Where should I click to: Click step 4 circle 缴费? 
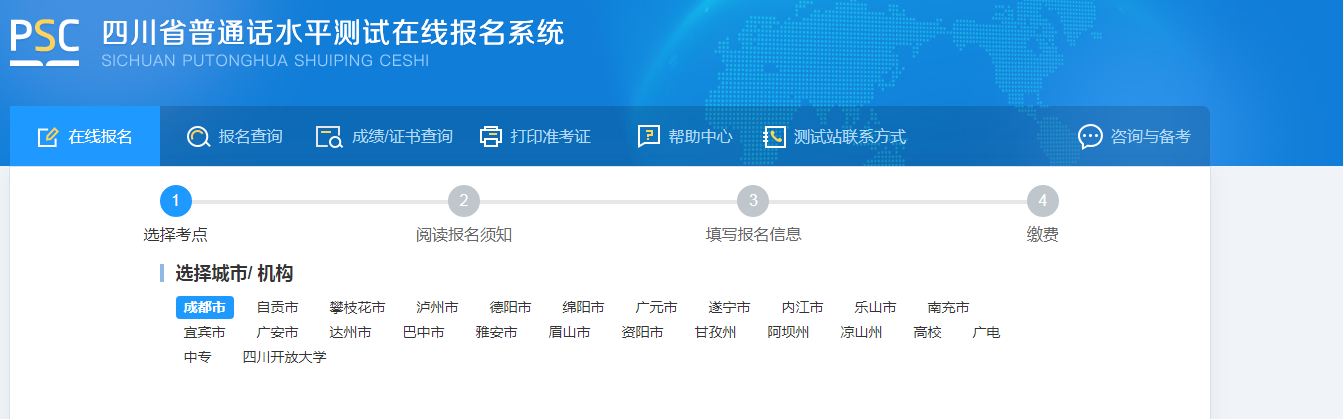click(1042, 201)
